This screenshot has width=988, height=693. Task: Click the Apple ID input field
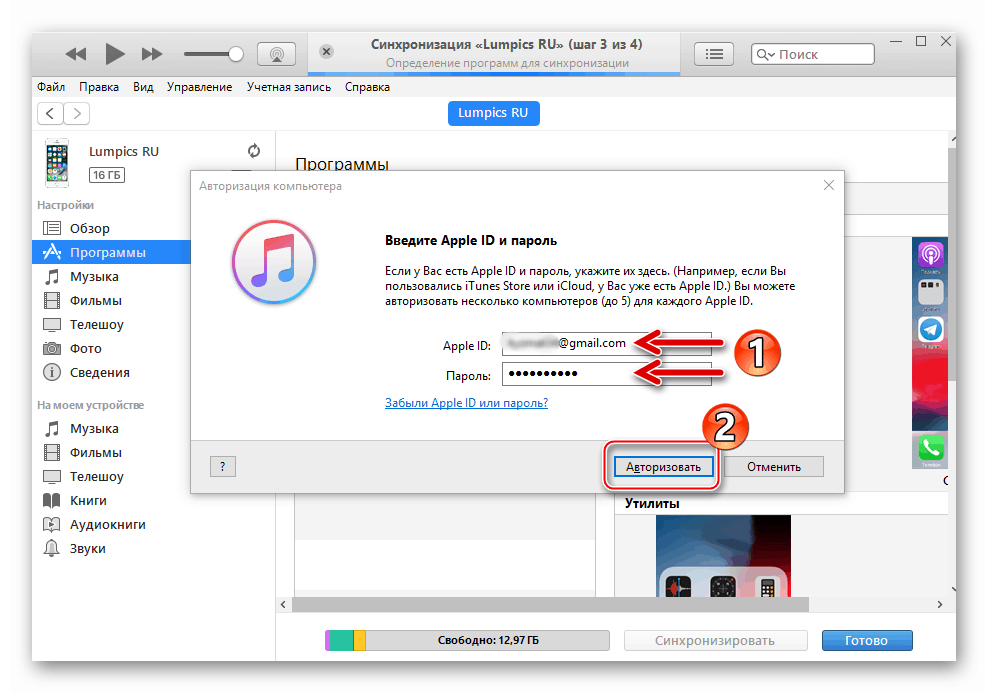606,344
